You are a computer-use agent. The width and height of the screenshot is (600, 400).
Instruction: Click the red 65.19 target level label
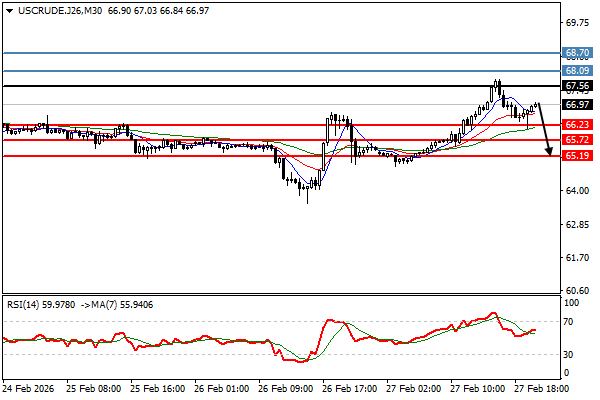pos(576,156)
